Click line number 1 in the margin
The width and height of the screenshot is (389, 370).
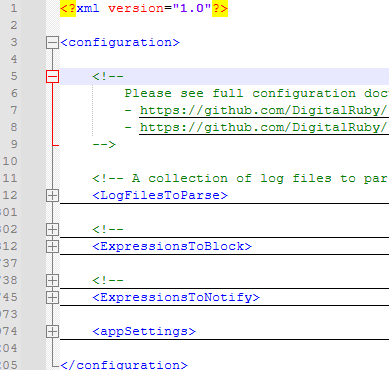tap(14, 8)
